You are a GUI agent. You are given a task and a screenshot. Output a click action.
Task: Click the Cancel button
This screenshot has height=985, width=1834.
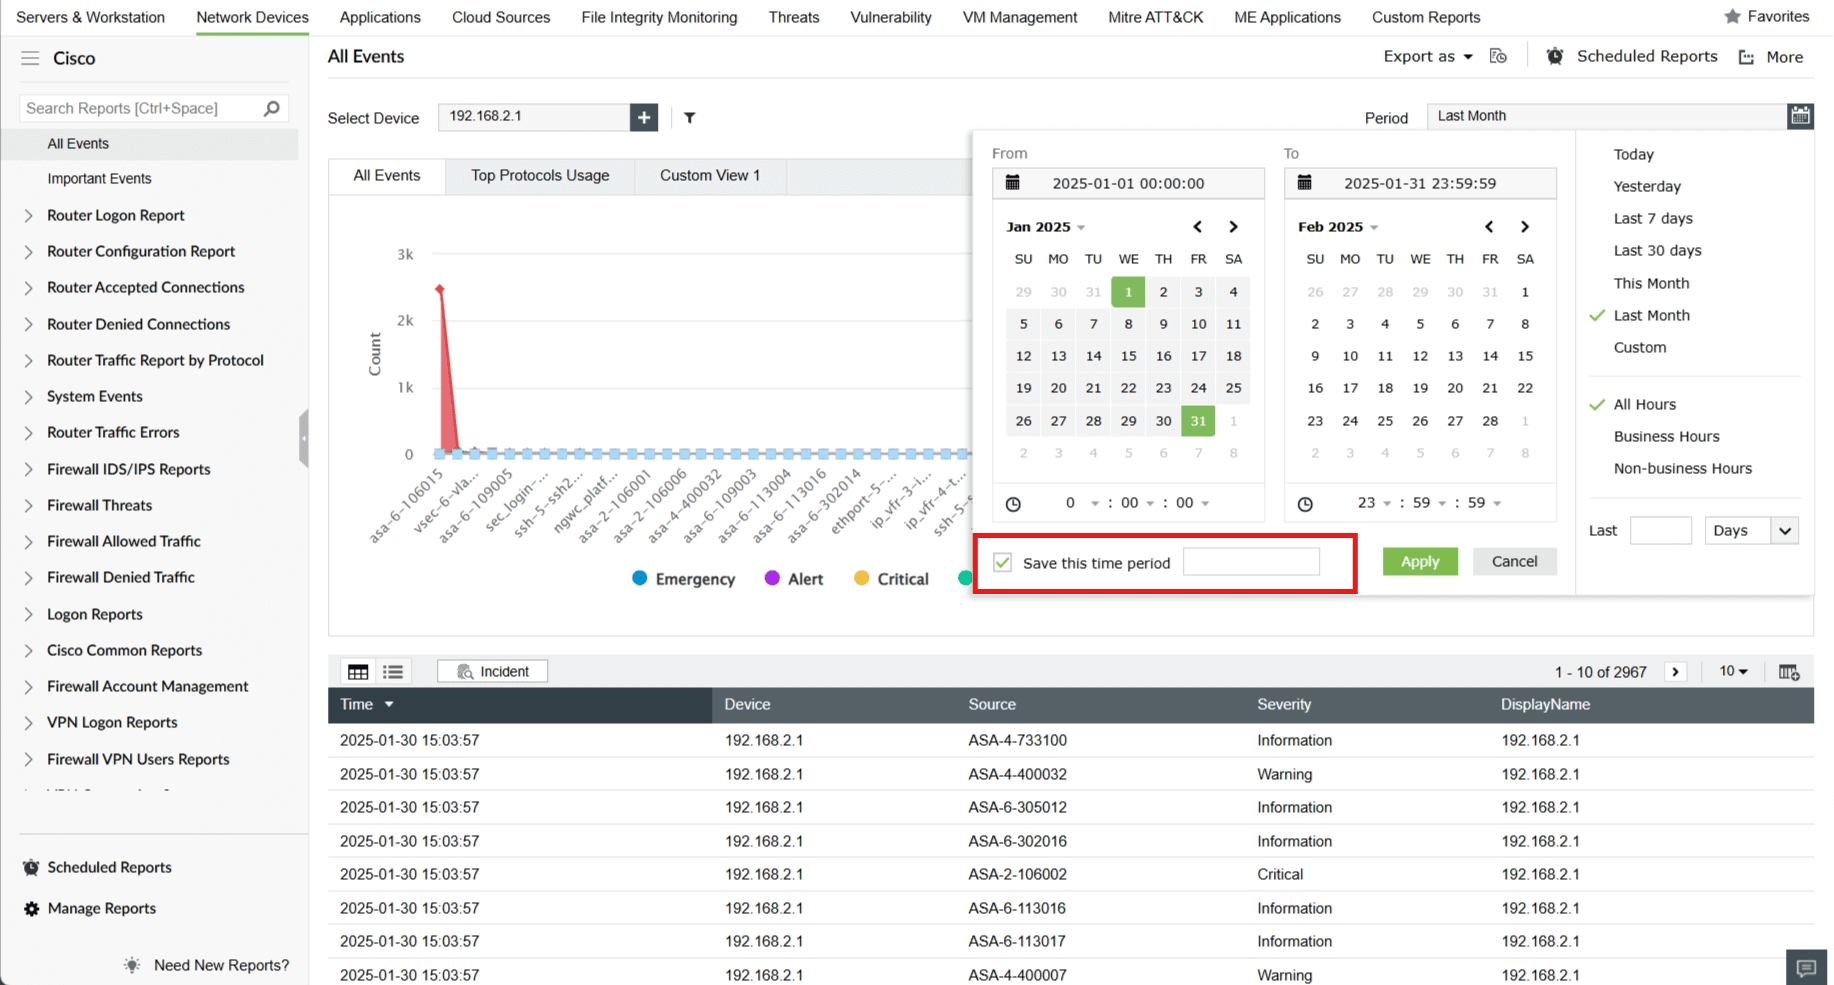pyautogui.click(x=1514, y=561)
